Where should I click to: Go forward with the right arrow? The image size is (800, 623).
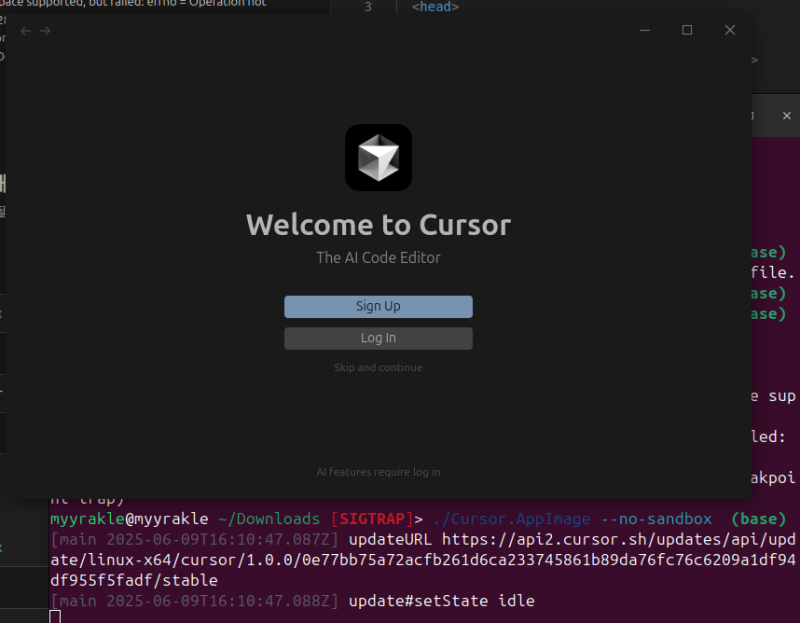(x=45, y=31)
